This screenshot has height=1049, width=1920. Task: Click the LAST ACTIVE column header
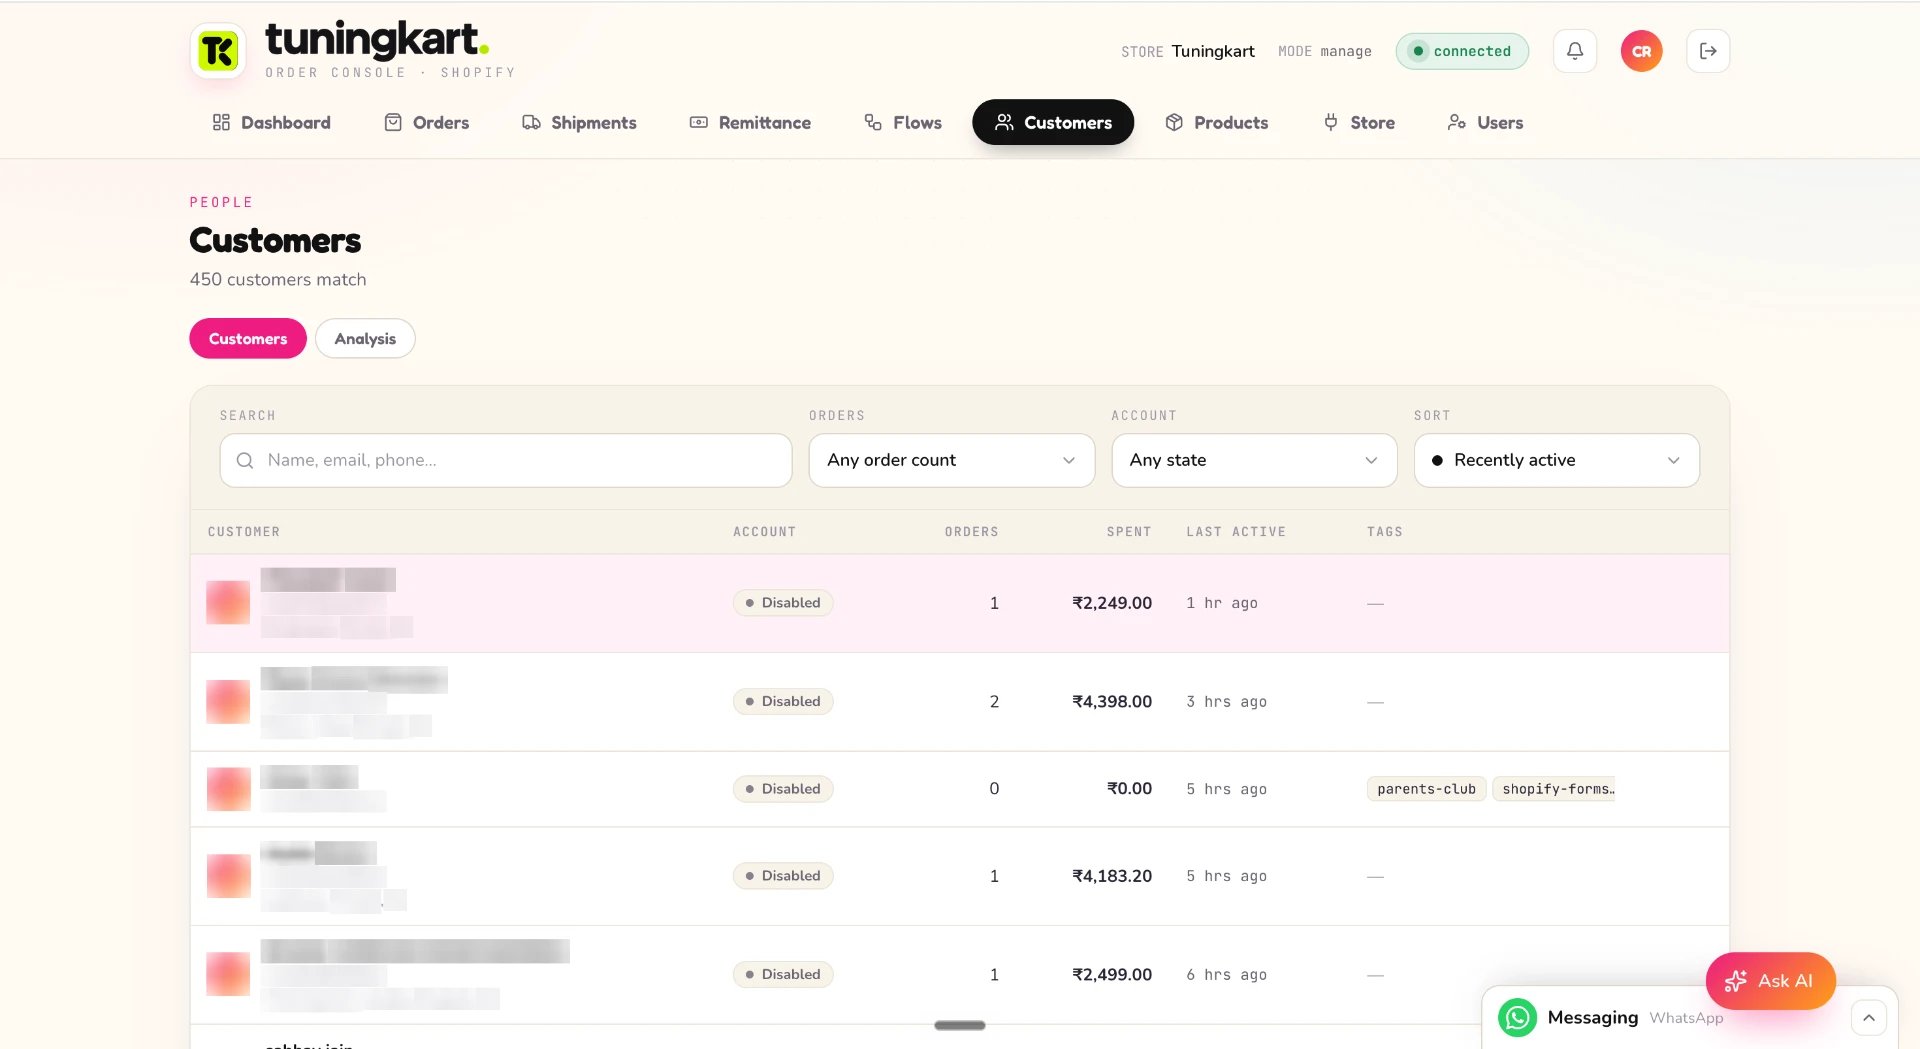click(1236, 532)
